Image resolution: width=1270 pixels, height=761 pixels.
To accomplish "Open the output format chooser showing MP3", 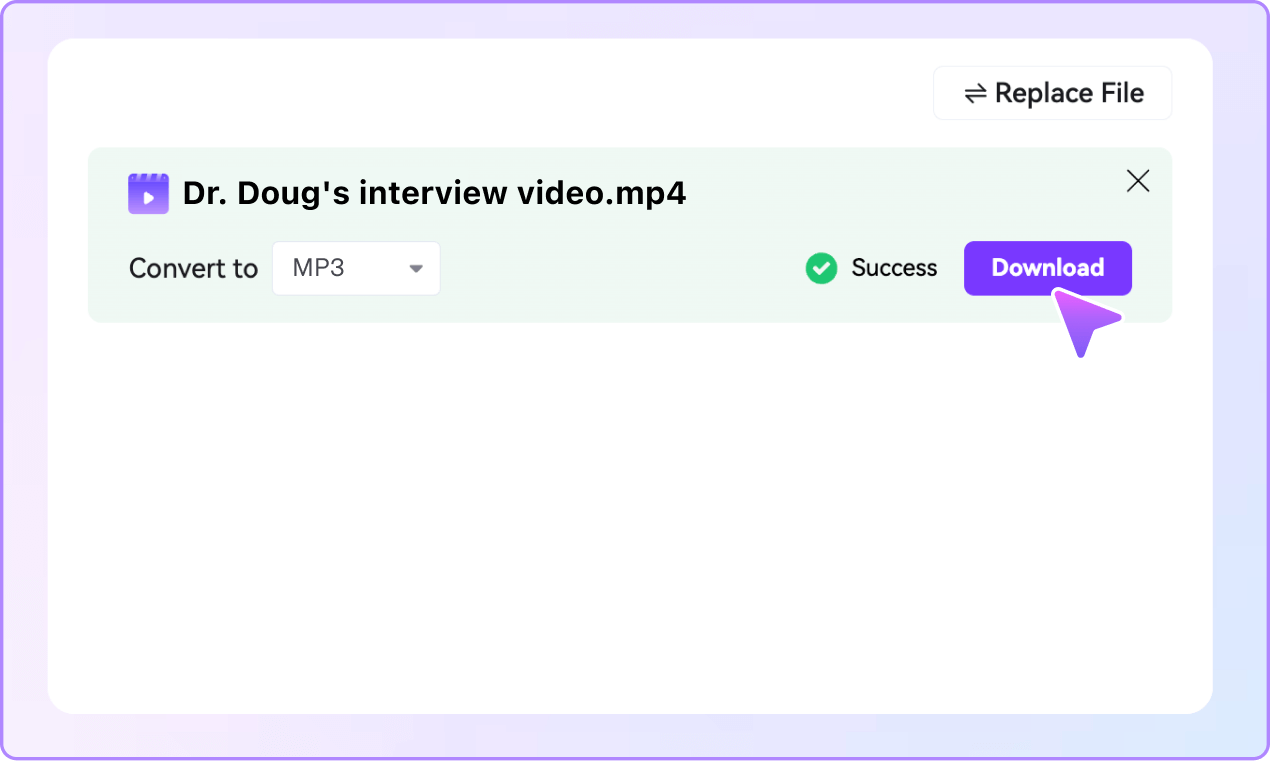I will 356,268.
